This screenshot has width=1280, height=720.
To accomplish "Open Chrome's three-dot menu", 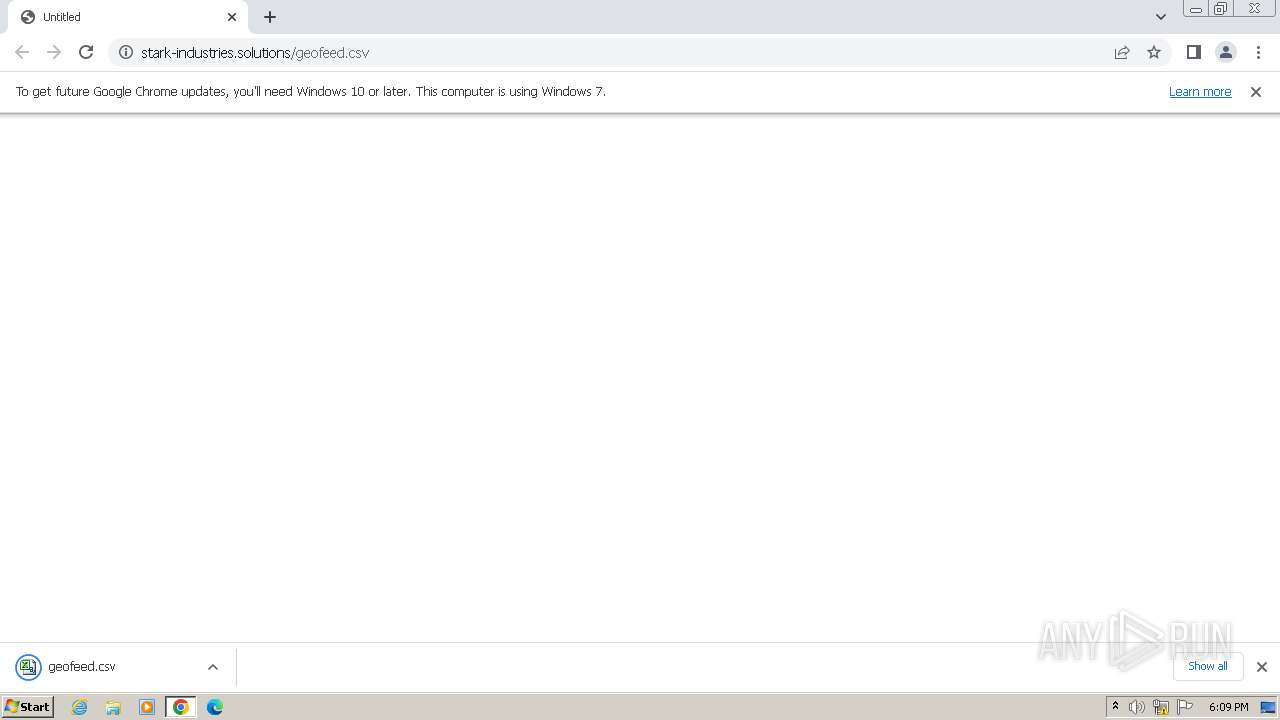I will (x=1256, y=52).
